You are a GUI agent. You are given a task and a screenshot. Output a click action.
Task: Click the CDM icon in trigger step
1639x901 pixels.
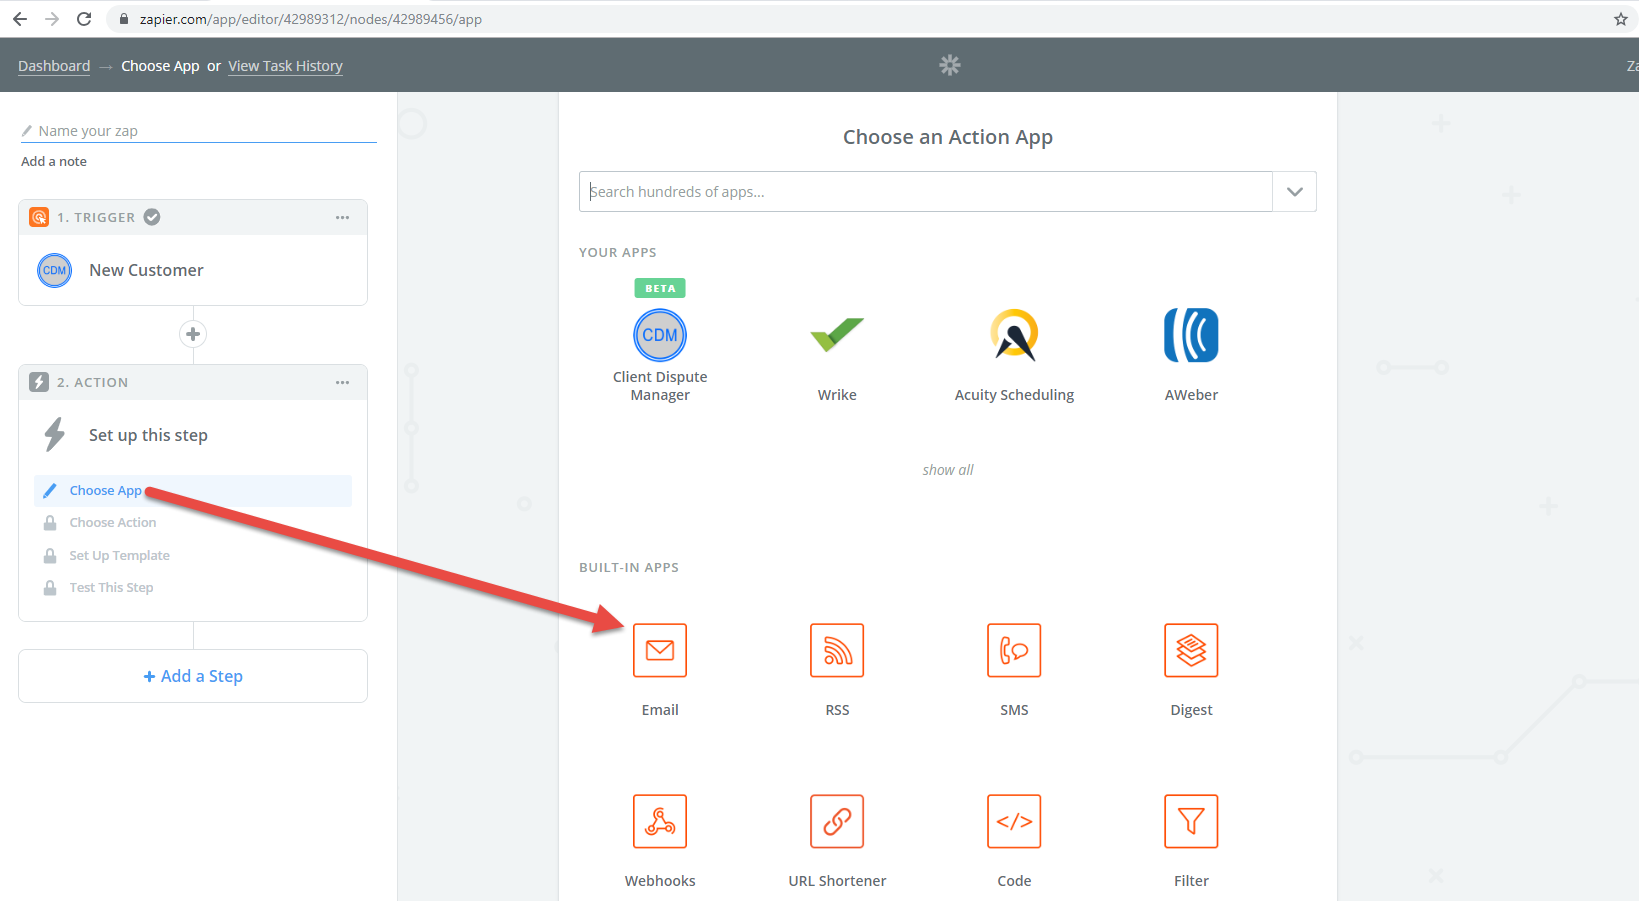[x=55, y=270]
